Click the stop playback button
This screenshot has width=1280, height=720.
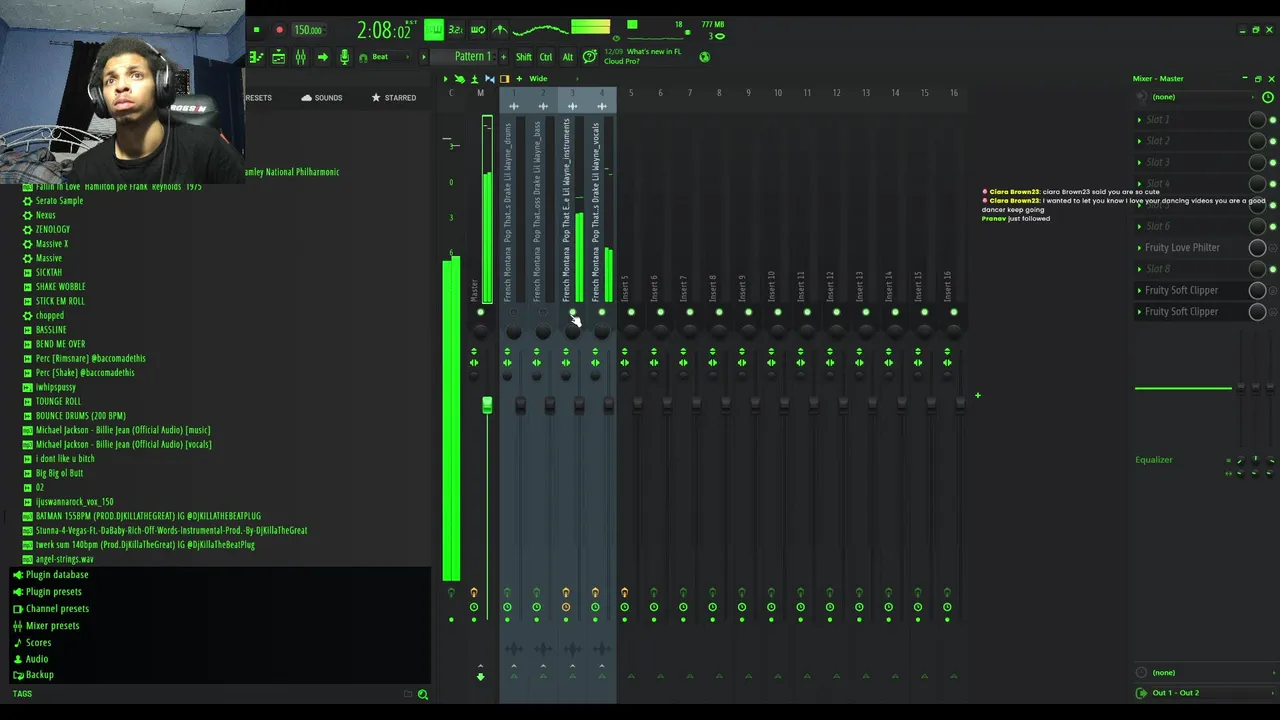256,30
